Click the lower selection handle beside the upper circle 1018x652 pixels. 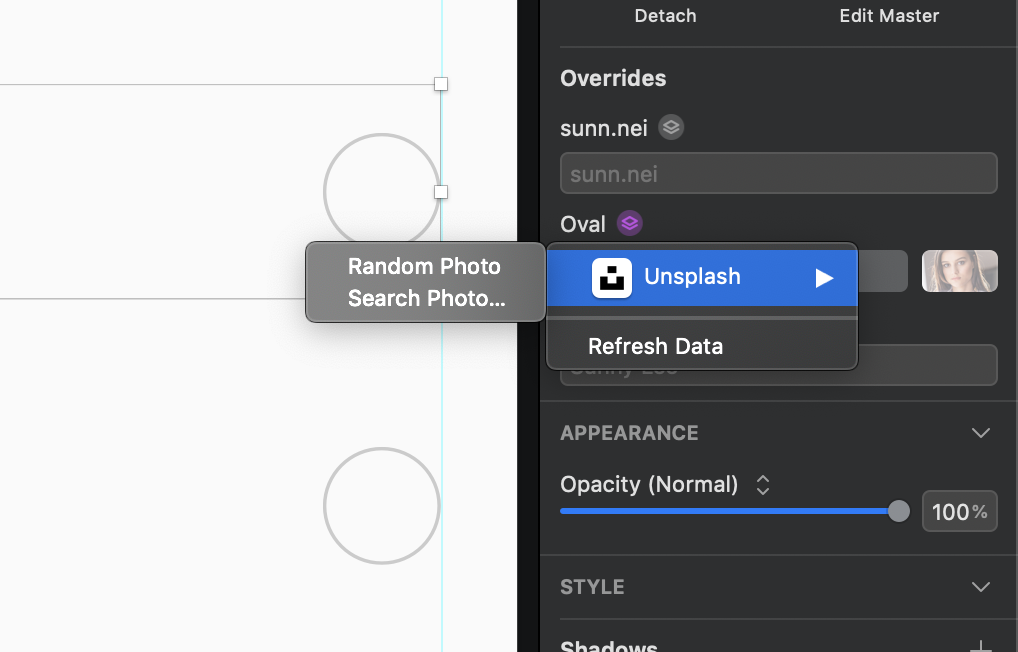pyautogui.click(x=441, y=191)
